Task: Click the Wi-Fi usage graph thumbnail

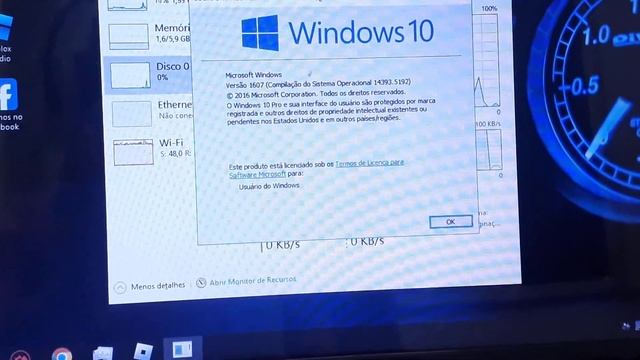Action: pos(133,152)
